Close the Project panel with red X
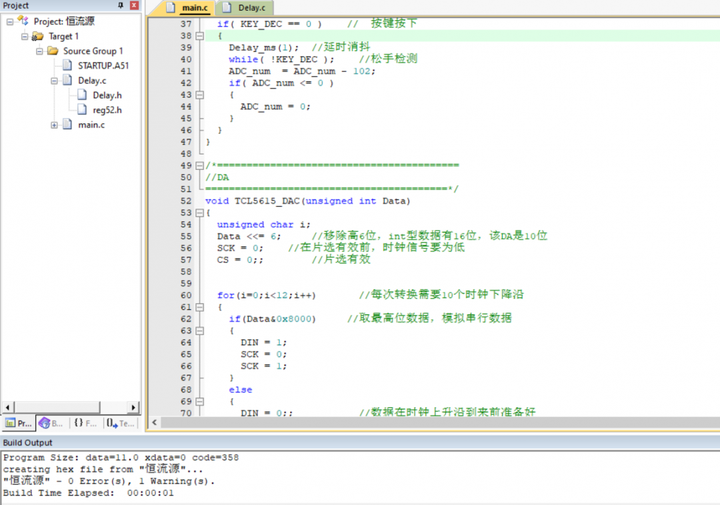The width and height of the screenshot is (720, 505). [134, 5]
